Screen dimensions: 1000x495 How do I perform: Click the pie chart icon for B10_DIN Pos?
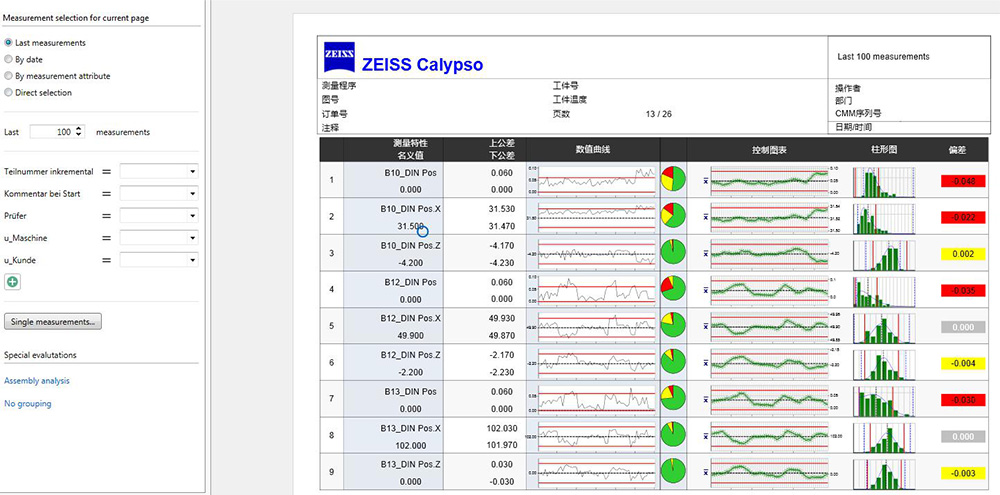click(x=673, y=179)
